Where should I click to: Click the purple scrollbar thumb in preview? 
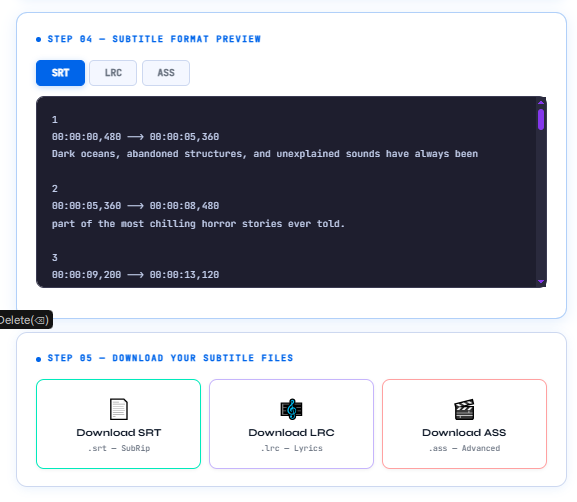[541, 119]
